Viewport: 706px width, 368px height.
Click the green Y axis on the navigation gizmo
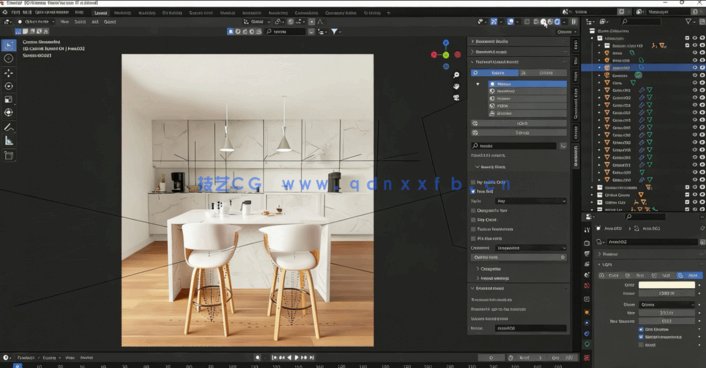tap(446, 55)
